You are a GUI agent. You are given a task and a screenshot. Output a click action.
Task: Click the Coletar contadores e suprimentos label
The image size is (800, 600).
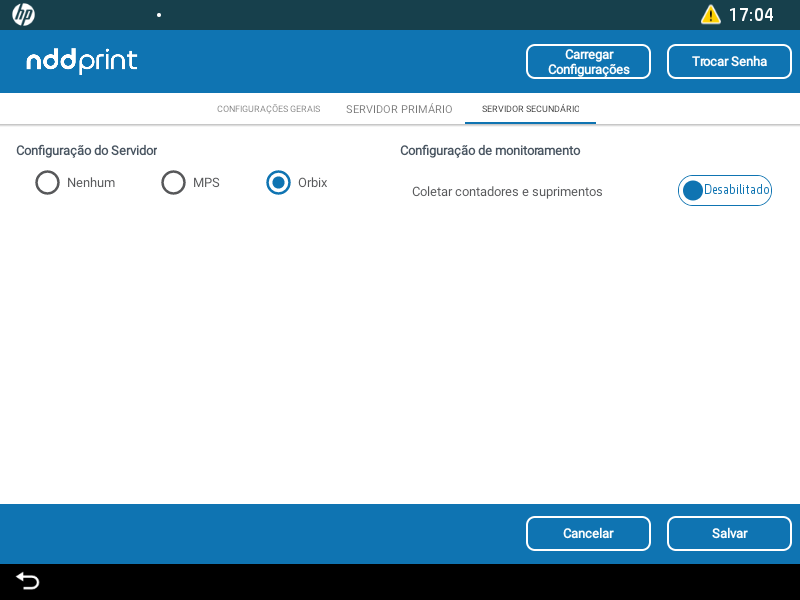point(507,191)
